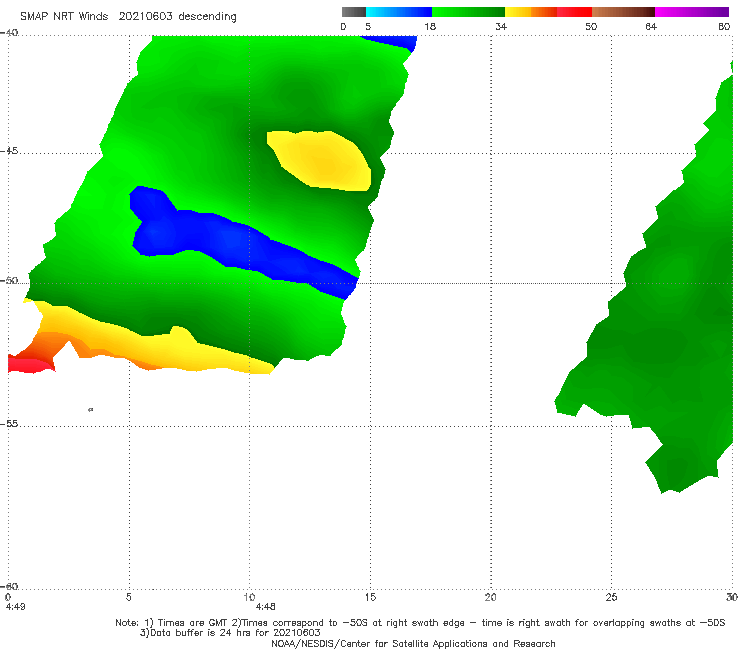
Task: Click the red segment of the color bar
Action: tap(574, 12)
